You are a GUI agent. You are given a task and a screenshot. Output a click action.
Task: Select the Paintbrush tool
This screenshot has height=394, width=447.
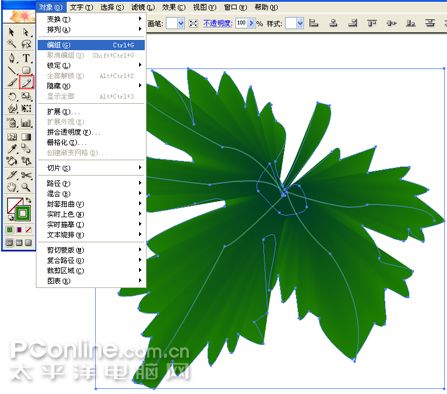click(x=12, y=82)
